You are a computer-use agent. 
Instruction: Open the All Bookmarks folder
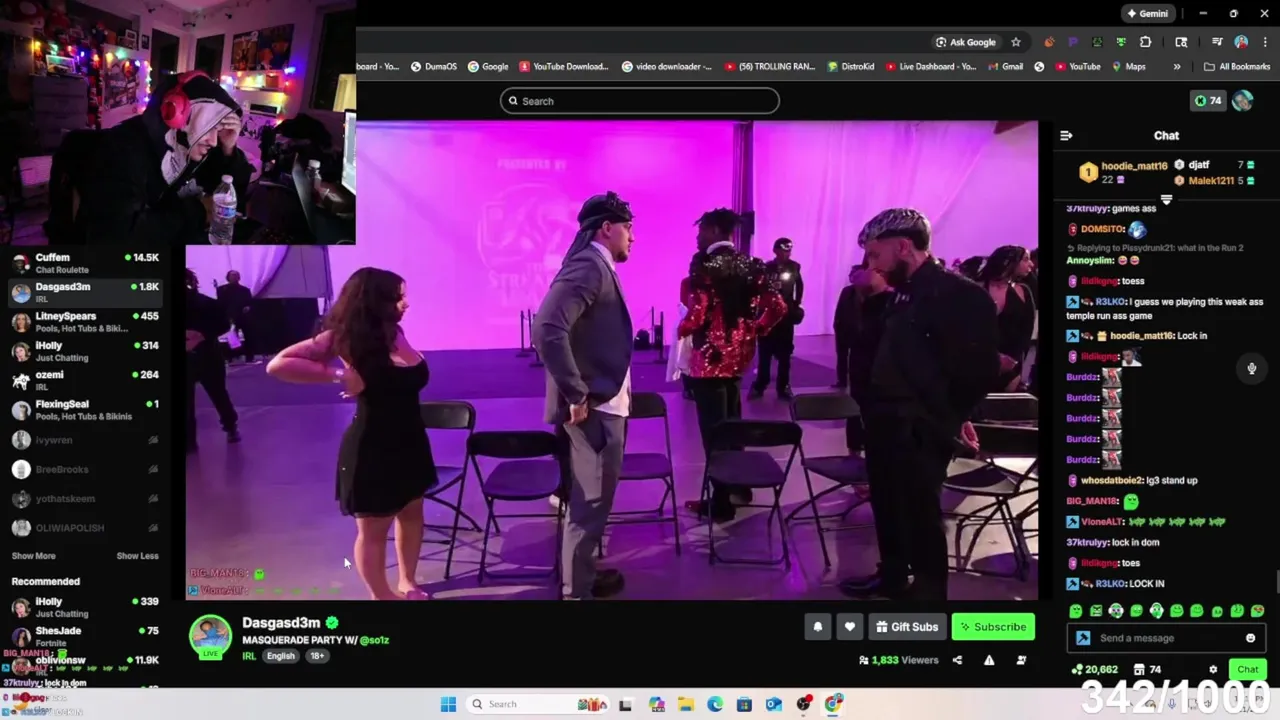(1237, 67)
